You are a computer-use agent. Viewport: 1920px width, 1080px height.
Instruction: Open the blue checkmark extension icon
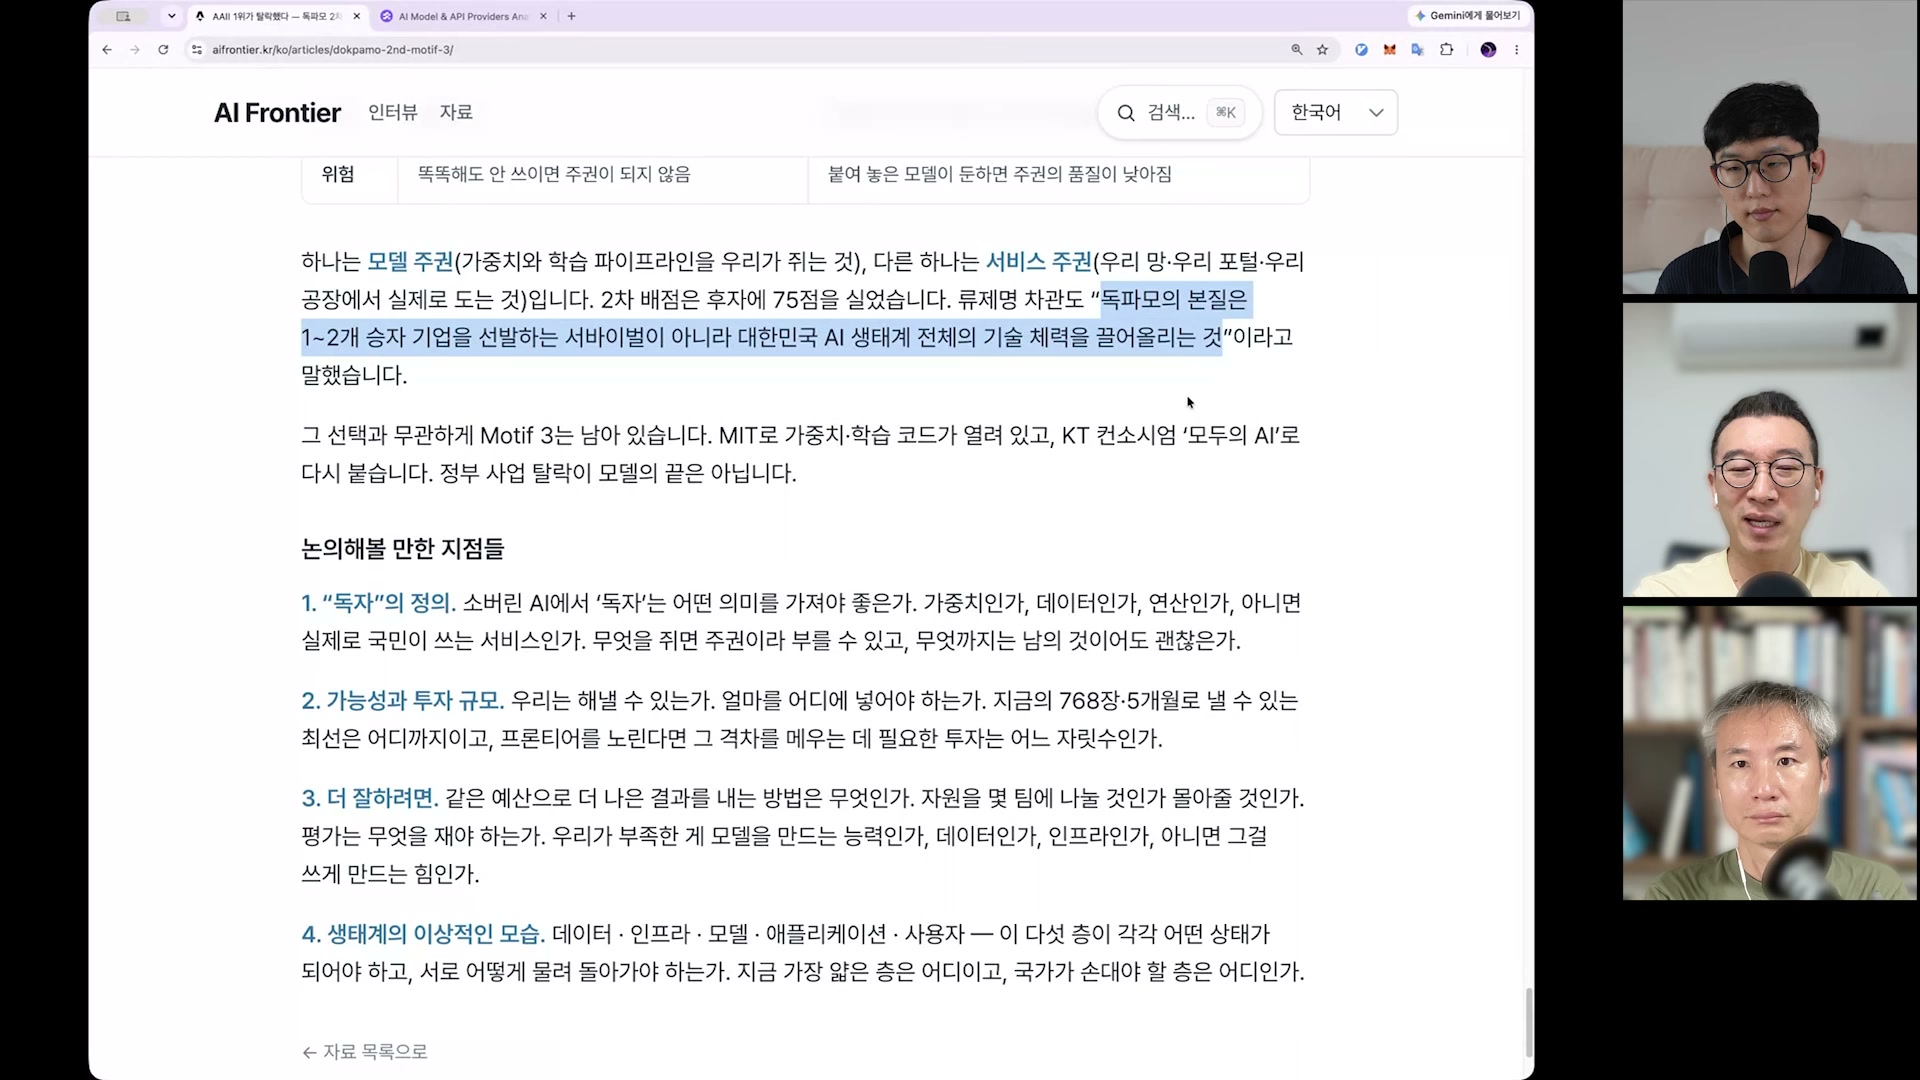[1361, 49]
